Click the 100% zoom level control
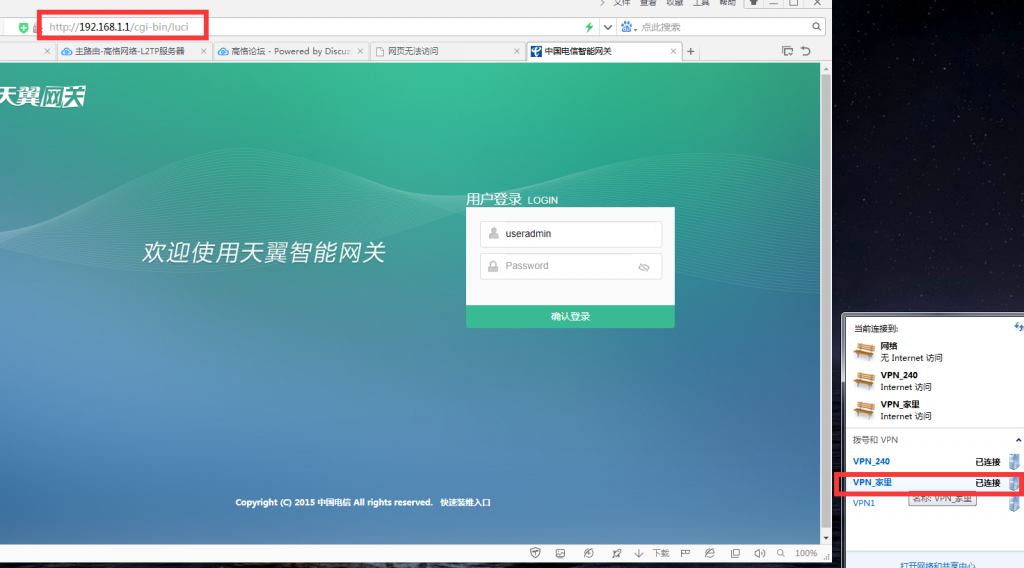 806,553
